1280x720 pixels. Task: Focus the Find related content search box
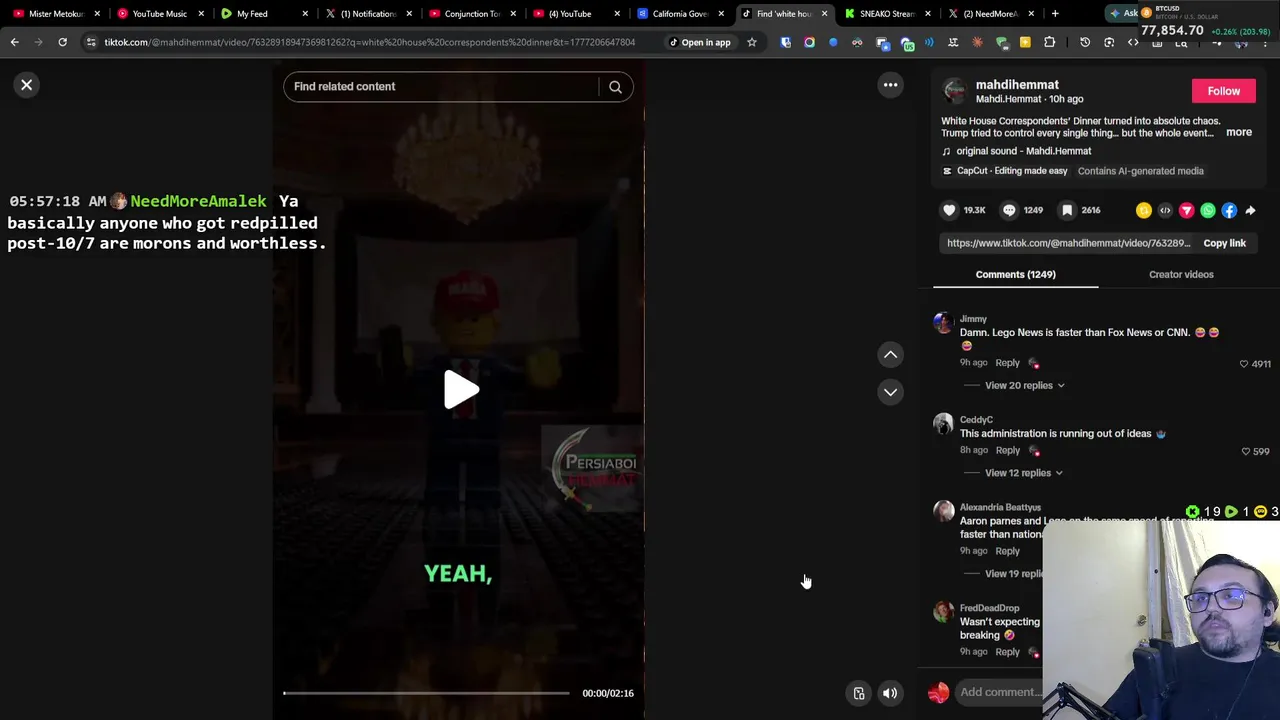point(443,87)
